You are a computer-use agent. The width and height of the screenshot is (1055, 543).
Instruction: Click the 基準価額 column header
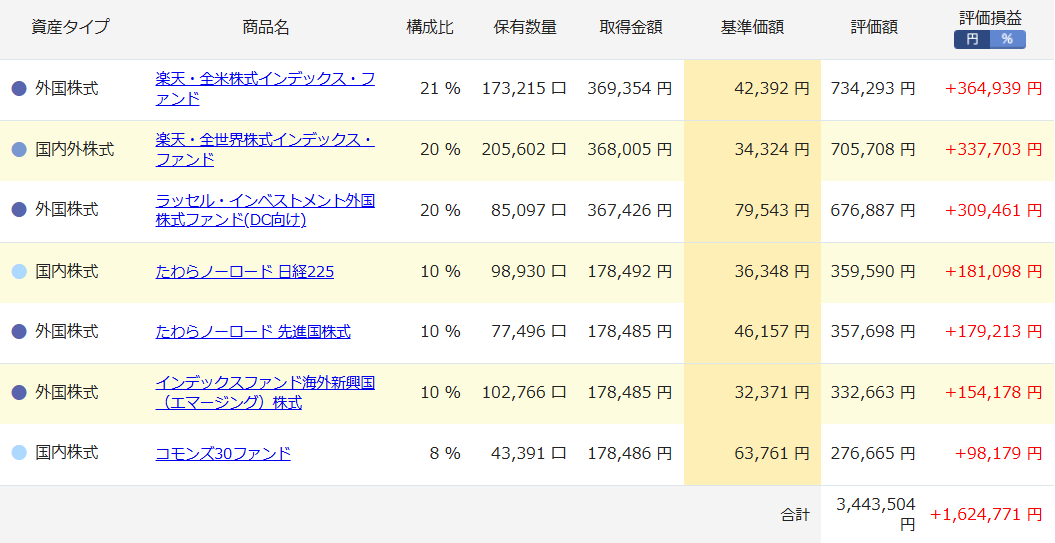point(752,28)
